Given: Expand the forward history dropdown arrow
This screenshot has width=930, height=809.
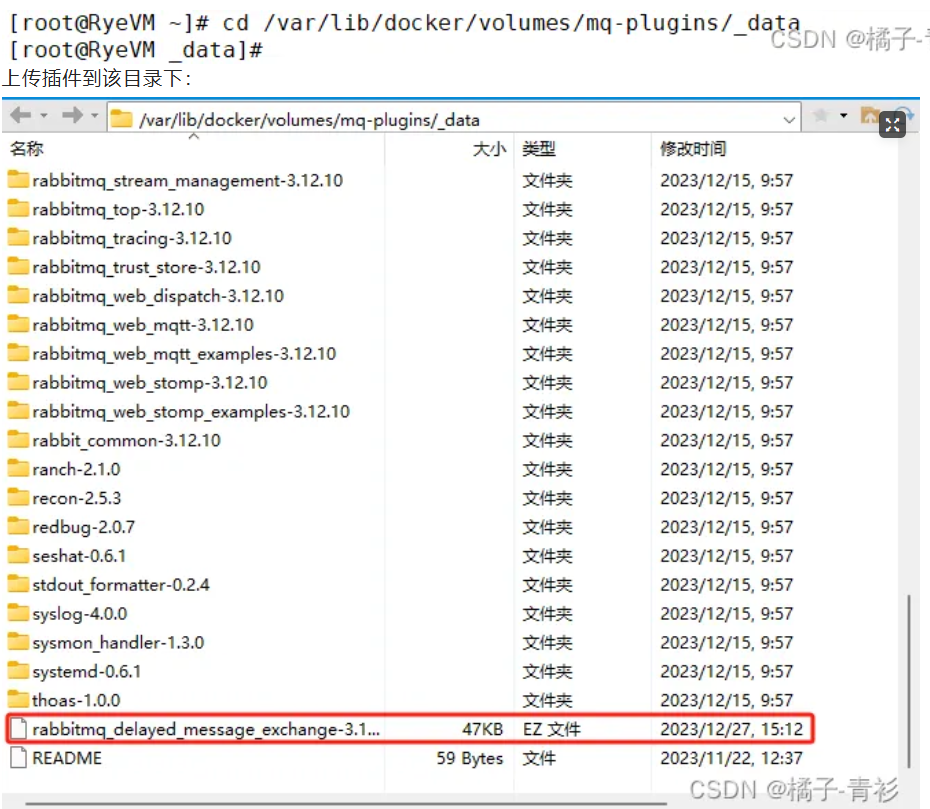Looking at the screenshot, I should [x=94, y=117].
